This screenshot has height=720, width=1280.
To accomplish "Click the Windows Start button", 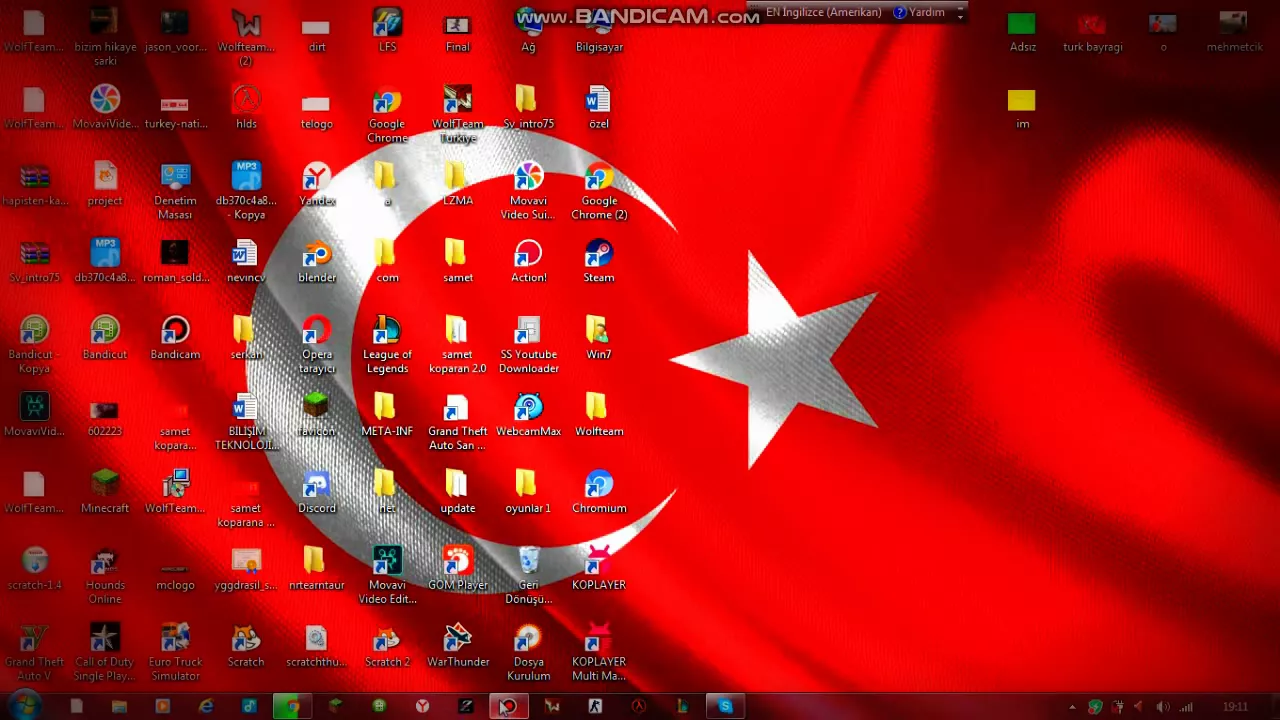I will (x=24, y=706).
